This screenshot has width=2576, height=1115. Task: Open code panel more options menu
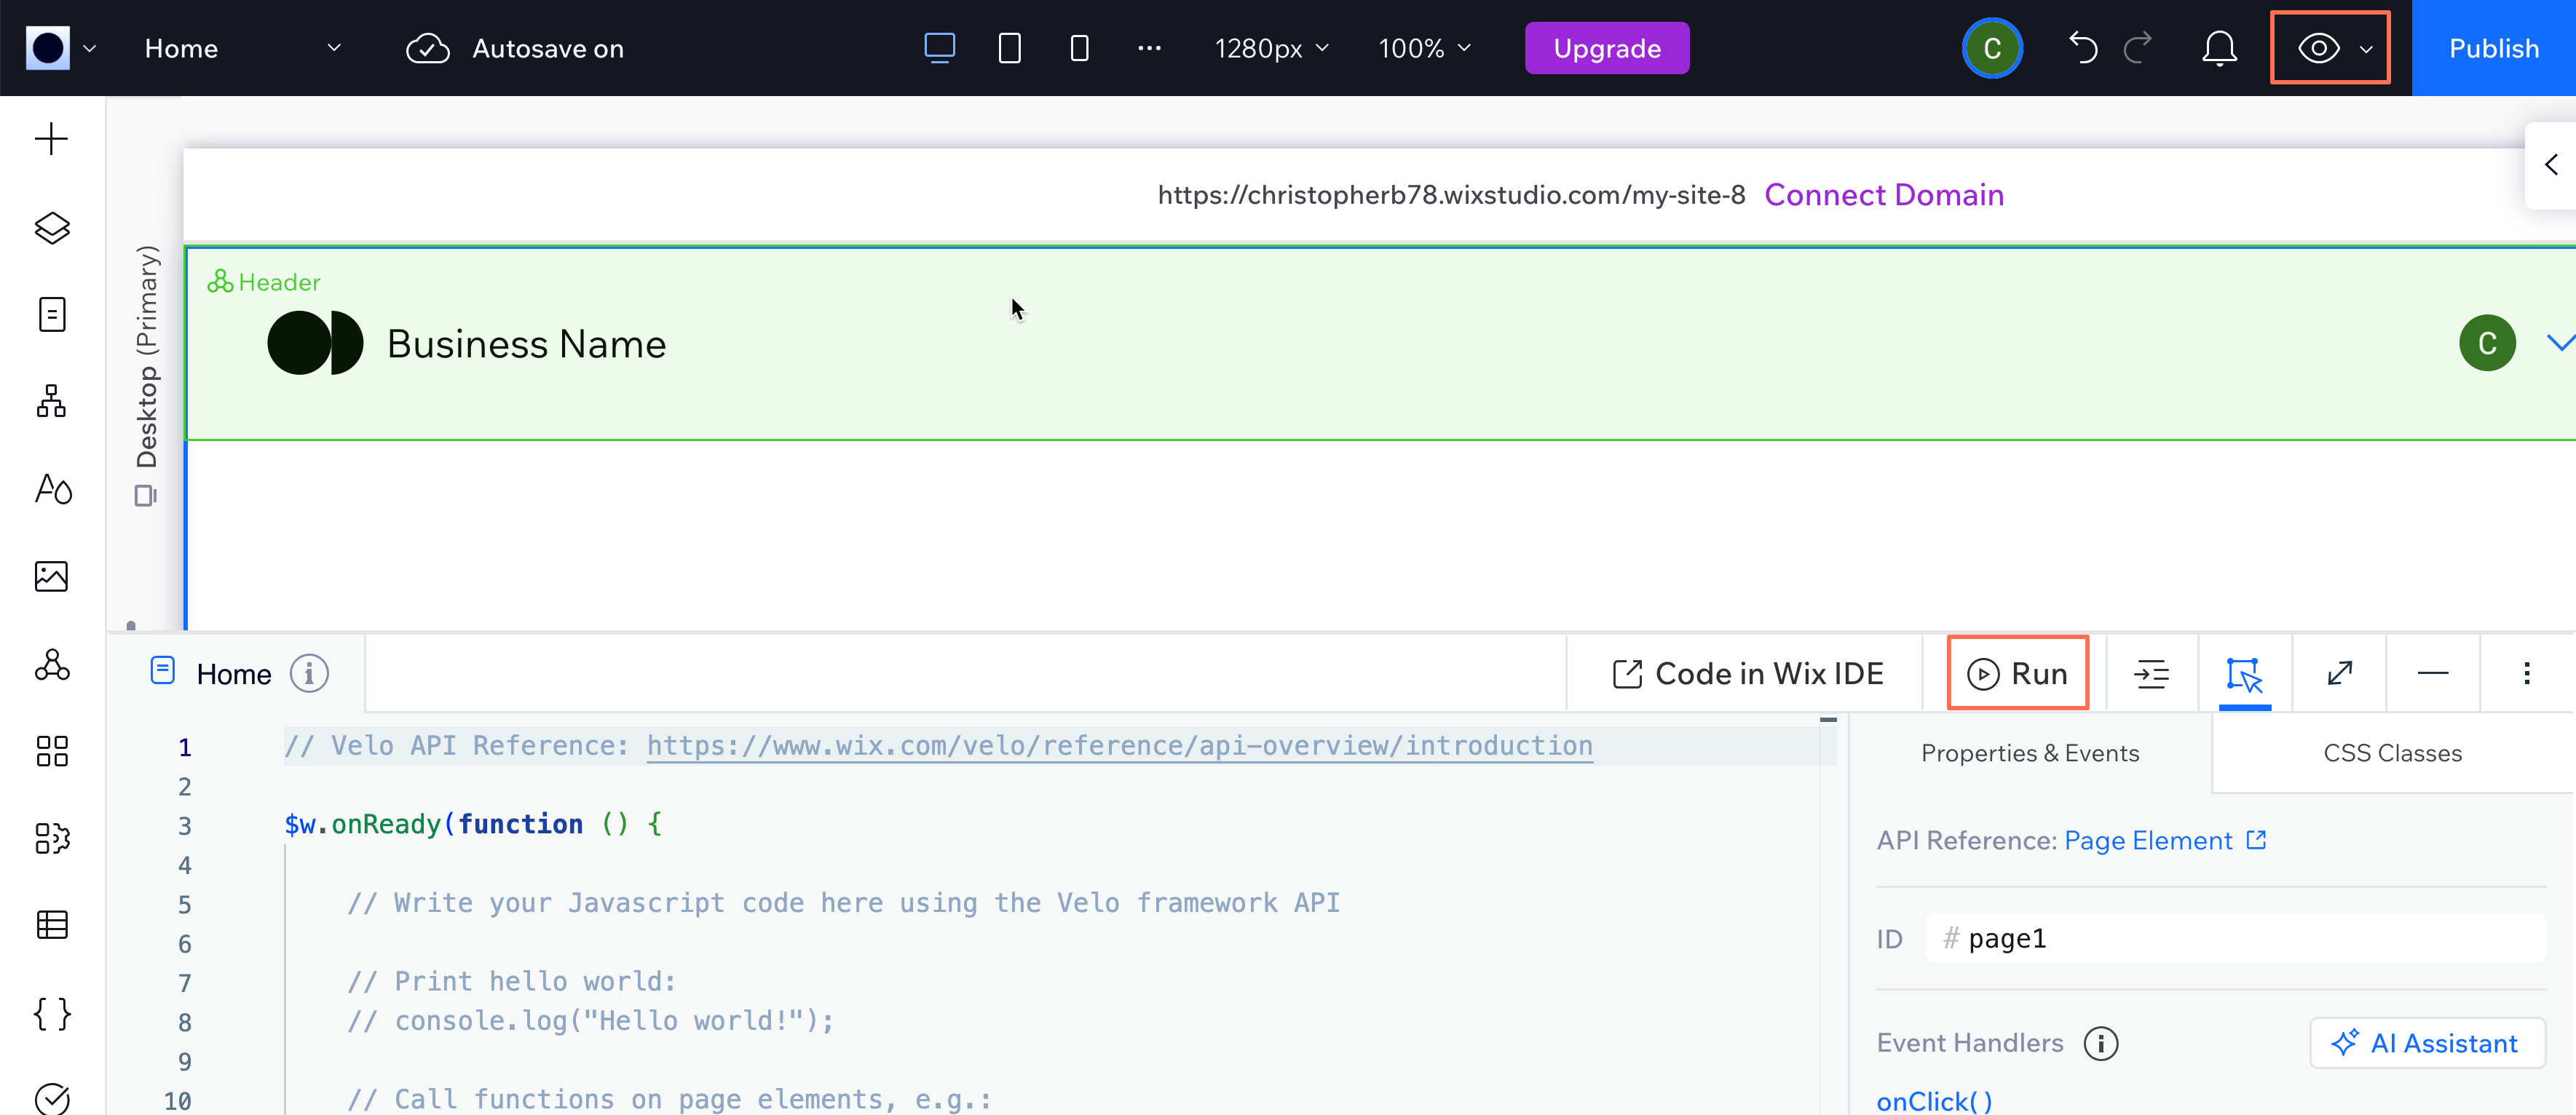point(2527,674)
